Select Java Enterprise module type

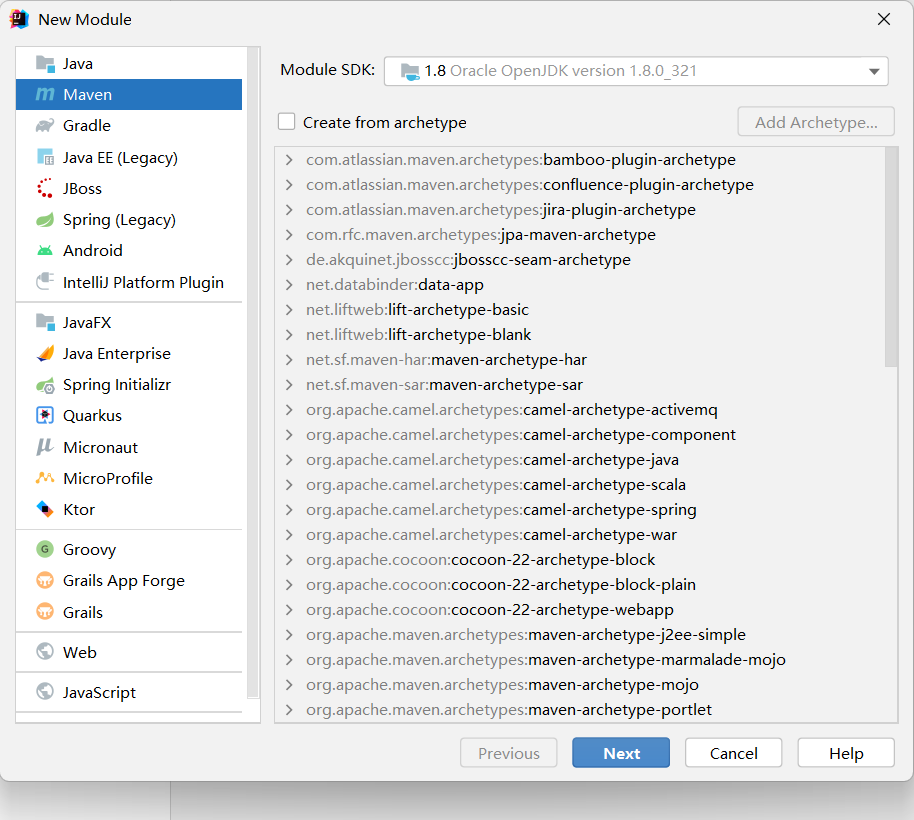click(129, 354)
